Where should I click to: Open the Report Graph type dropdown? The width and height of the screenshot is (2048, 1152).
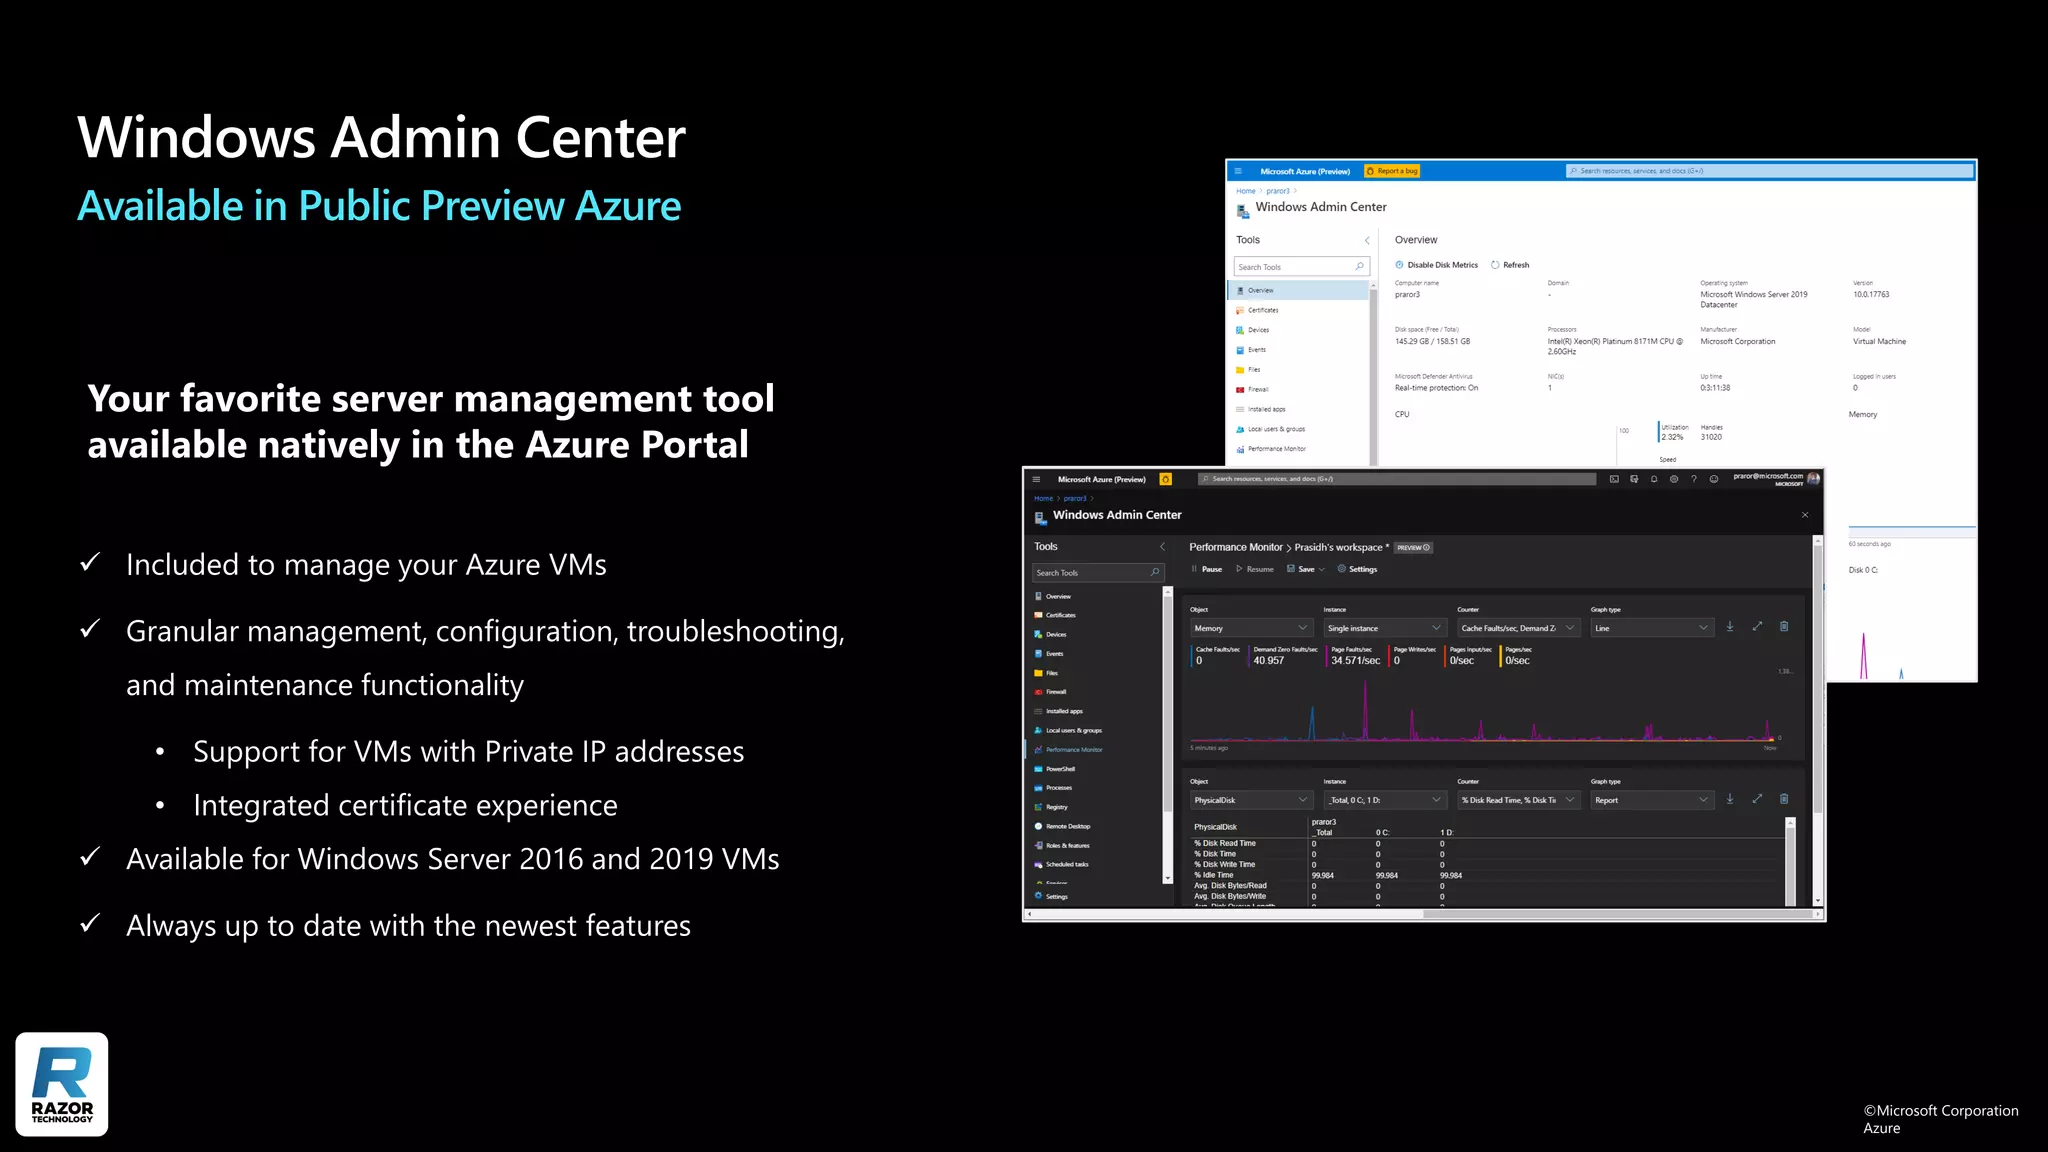coord(1651,800)
